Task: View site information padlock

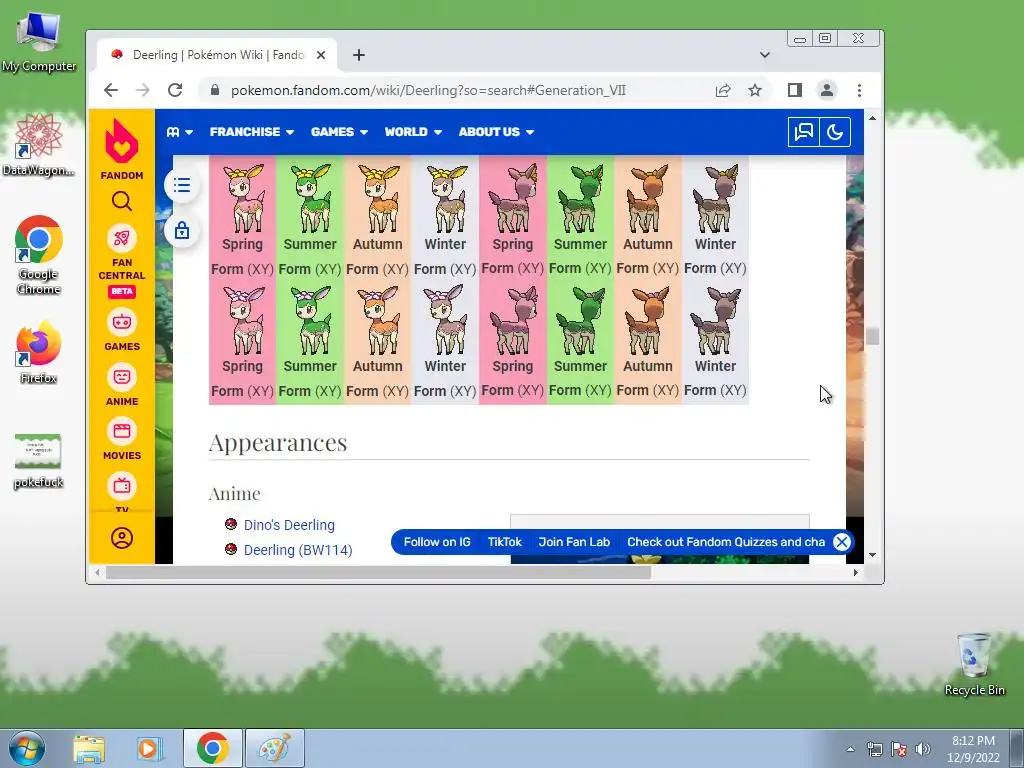Action: click(x=214, y=90)
